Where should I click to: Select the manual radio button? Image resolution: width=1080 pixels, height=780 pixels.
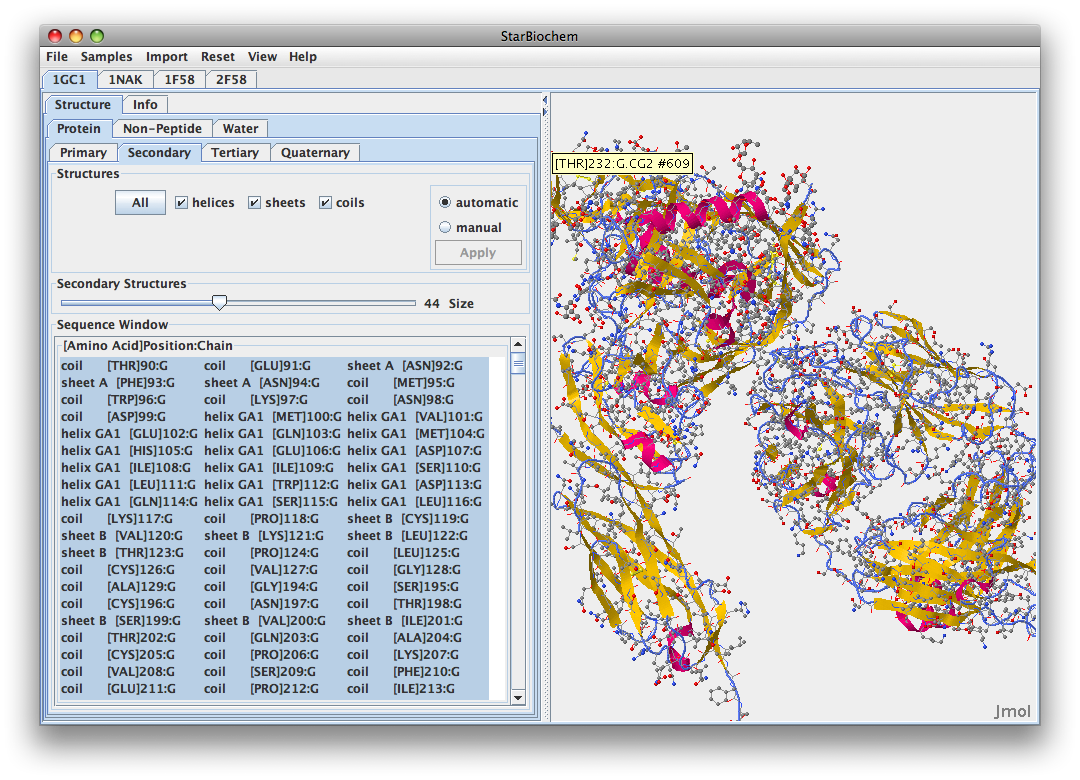click(446, 228)
